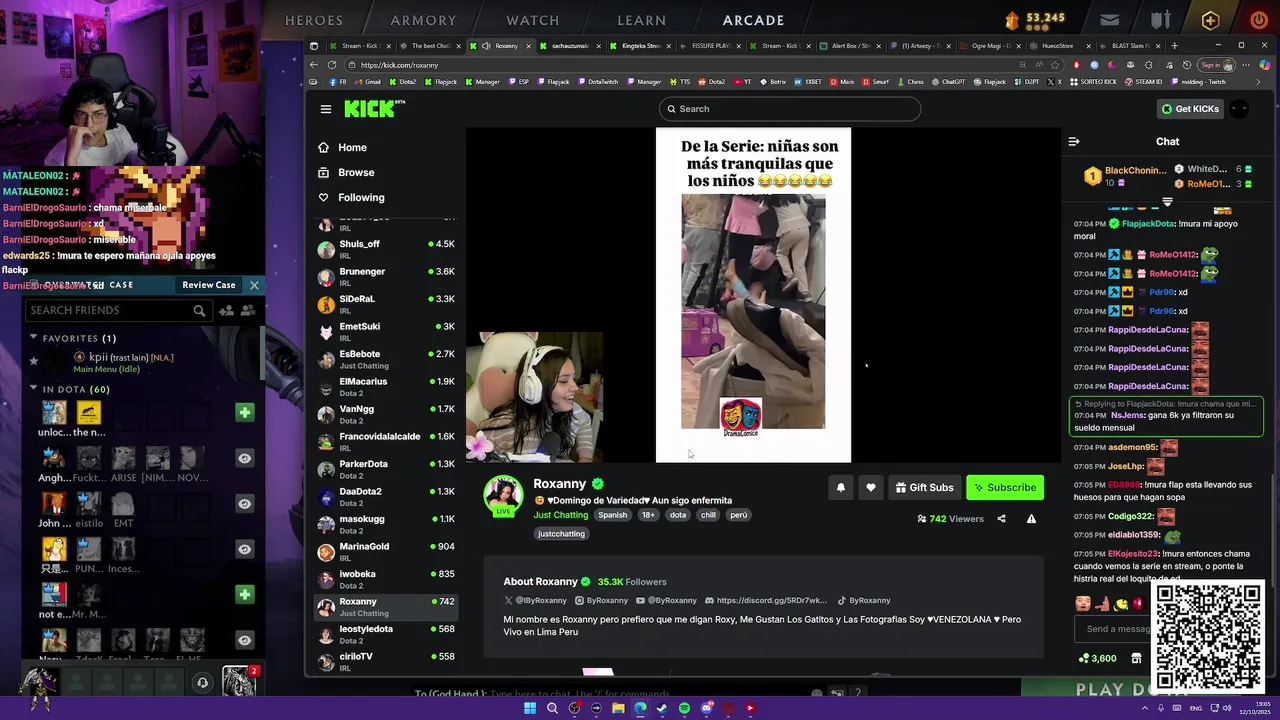Open Spotify from the taskbar
The width and height of the screenshot is (1280, 720).
tap(684, 708)
